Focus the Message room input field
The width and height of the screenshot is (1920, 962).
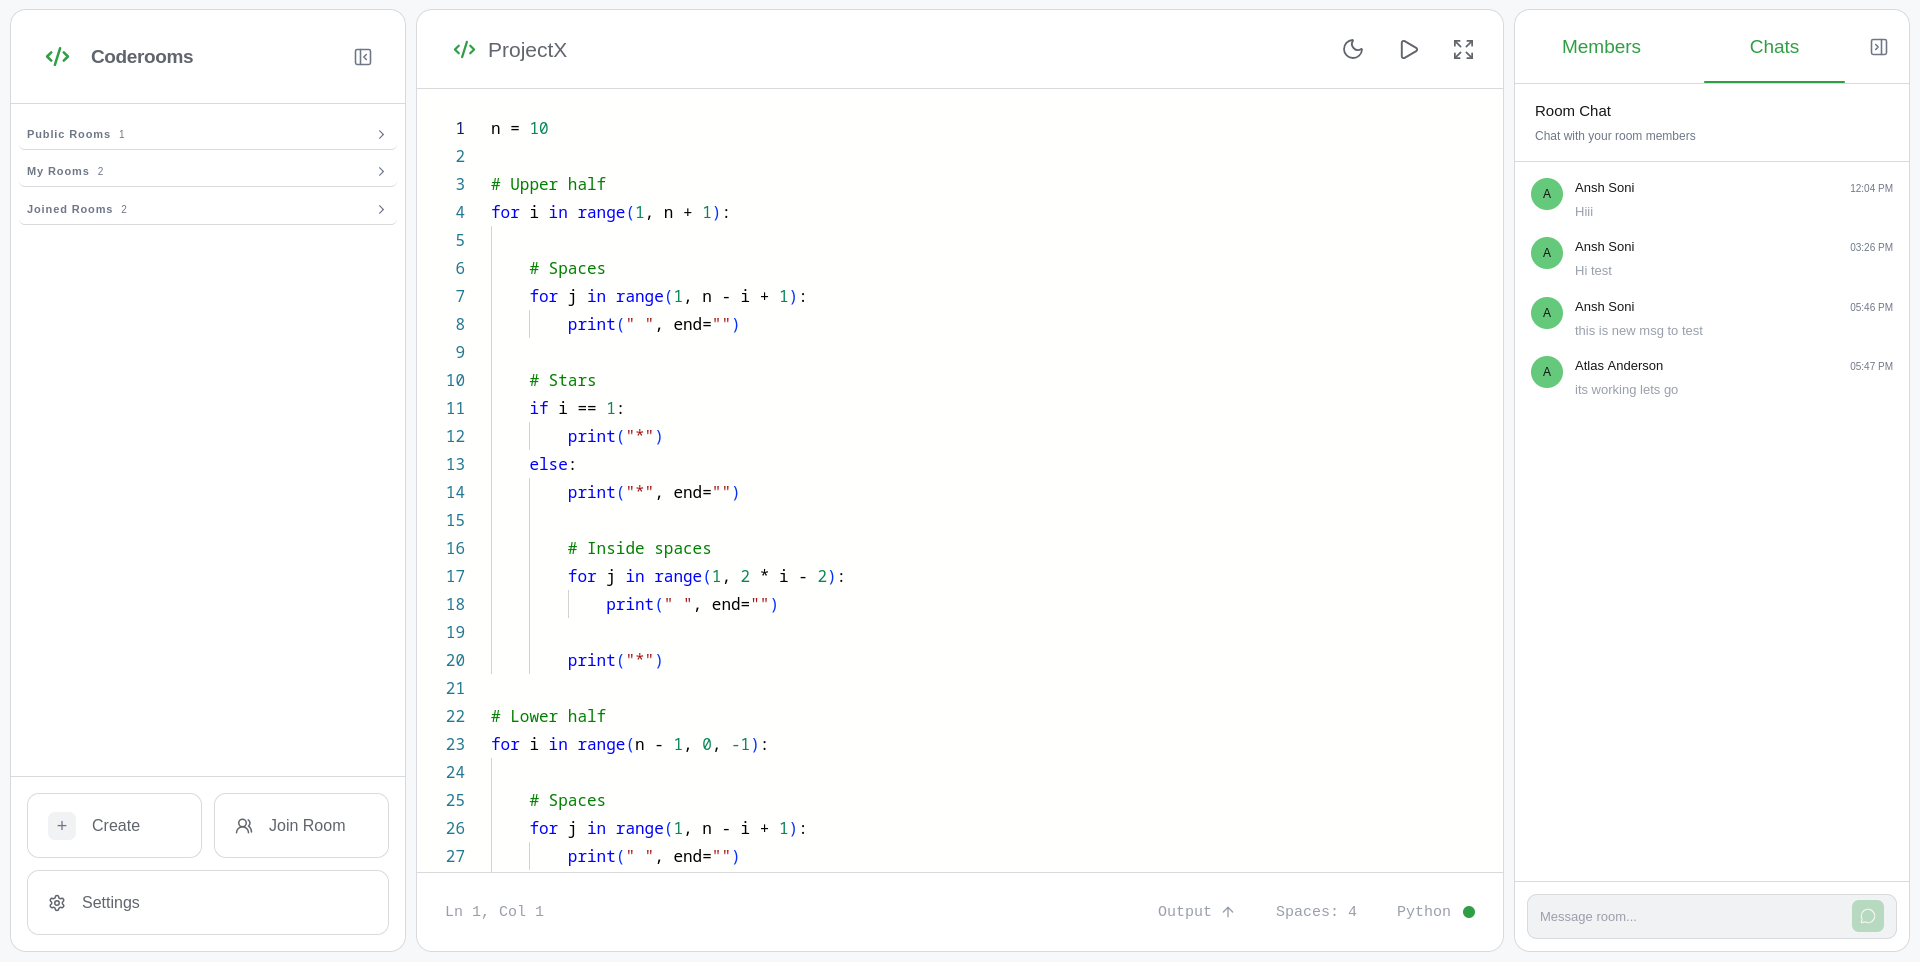coord(1690,916)
